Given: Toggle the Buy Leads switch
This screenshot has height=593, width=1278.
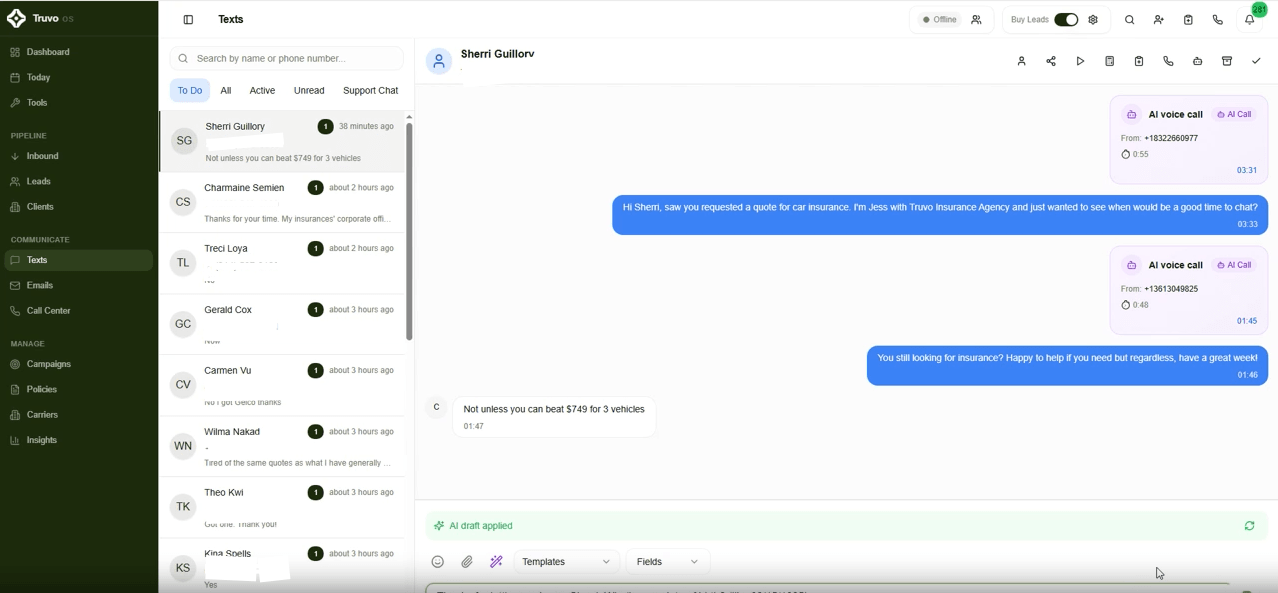Looking at the screenshot, I should point(1066,20).
